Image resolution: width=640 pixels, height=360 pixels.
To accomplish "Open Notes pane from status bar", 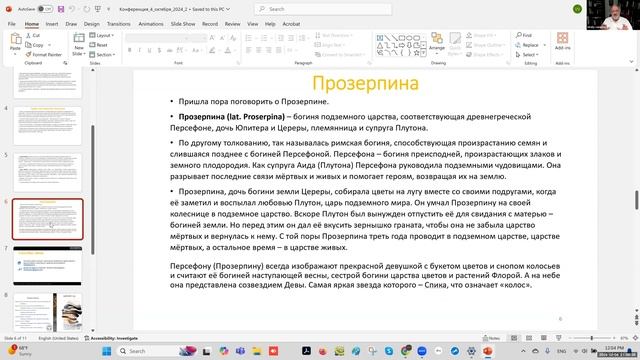I will (x=491, y=338).
